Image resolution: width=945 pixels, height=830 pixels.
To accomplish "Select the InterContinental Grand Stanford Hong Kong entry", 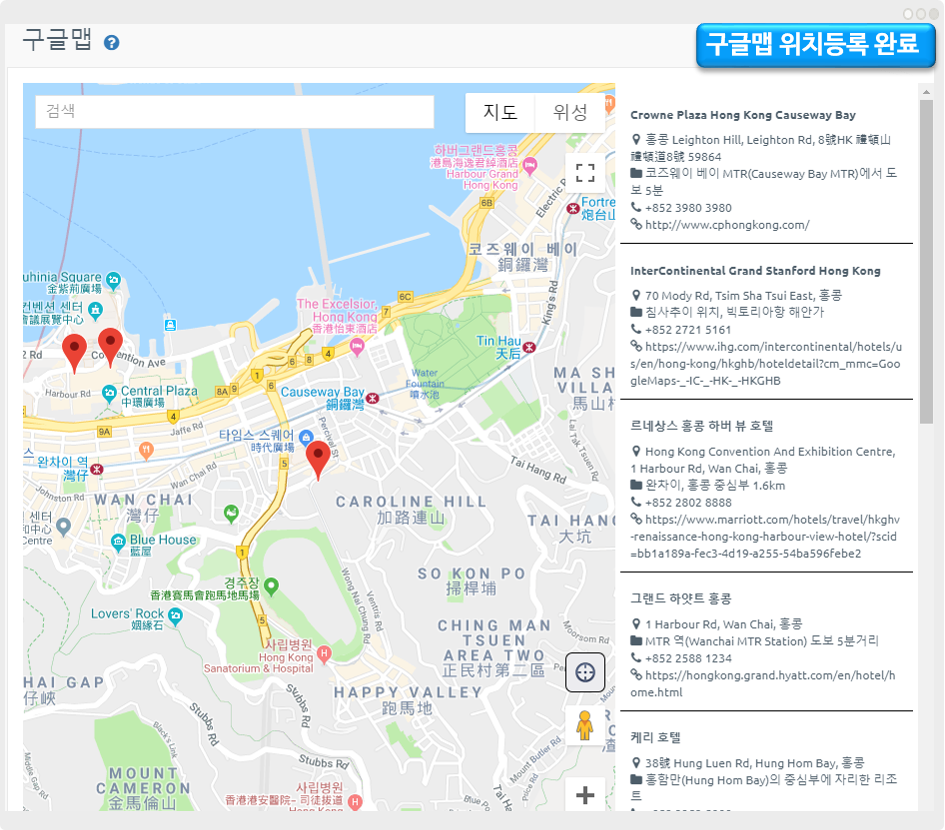I will click(x=755, y=271).
